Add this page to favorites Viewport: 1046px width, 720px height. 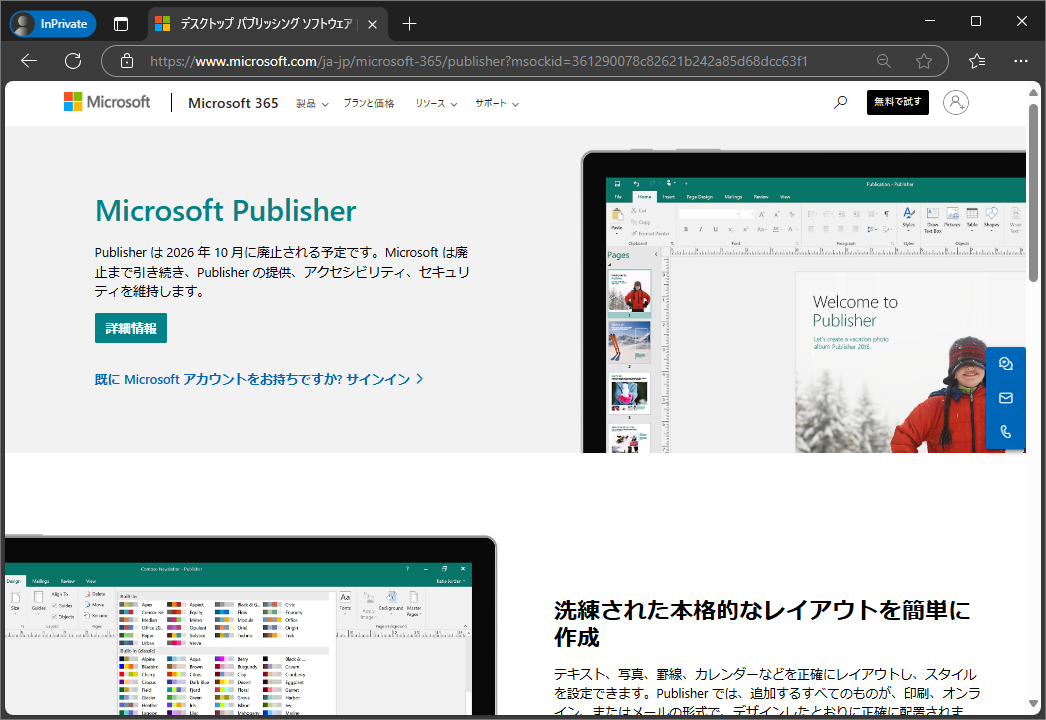(x=924, y=61)
